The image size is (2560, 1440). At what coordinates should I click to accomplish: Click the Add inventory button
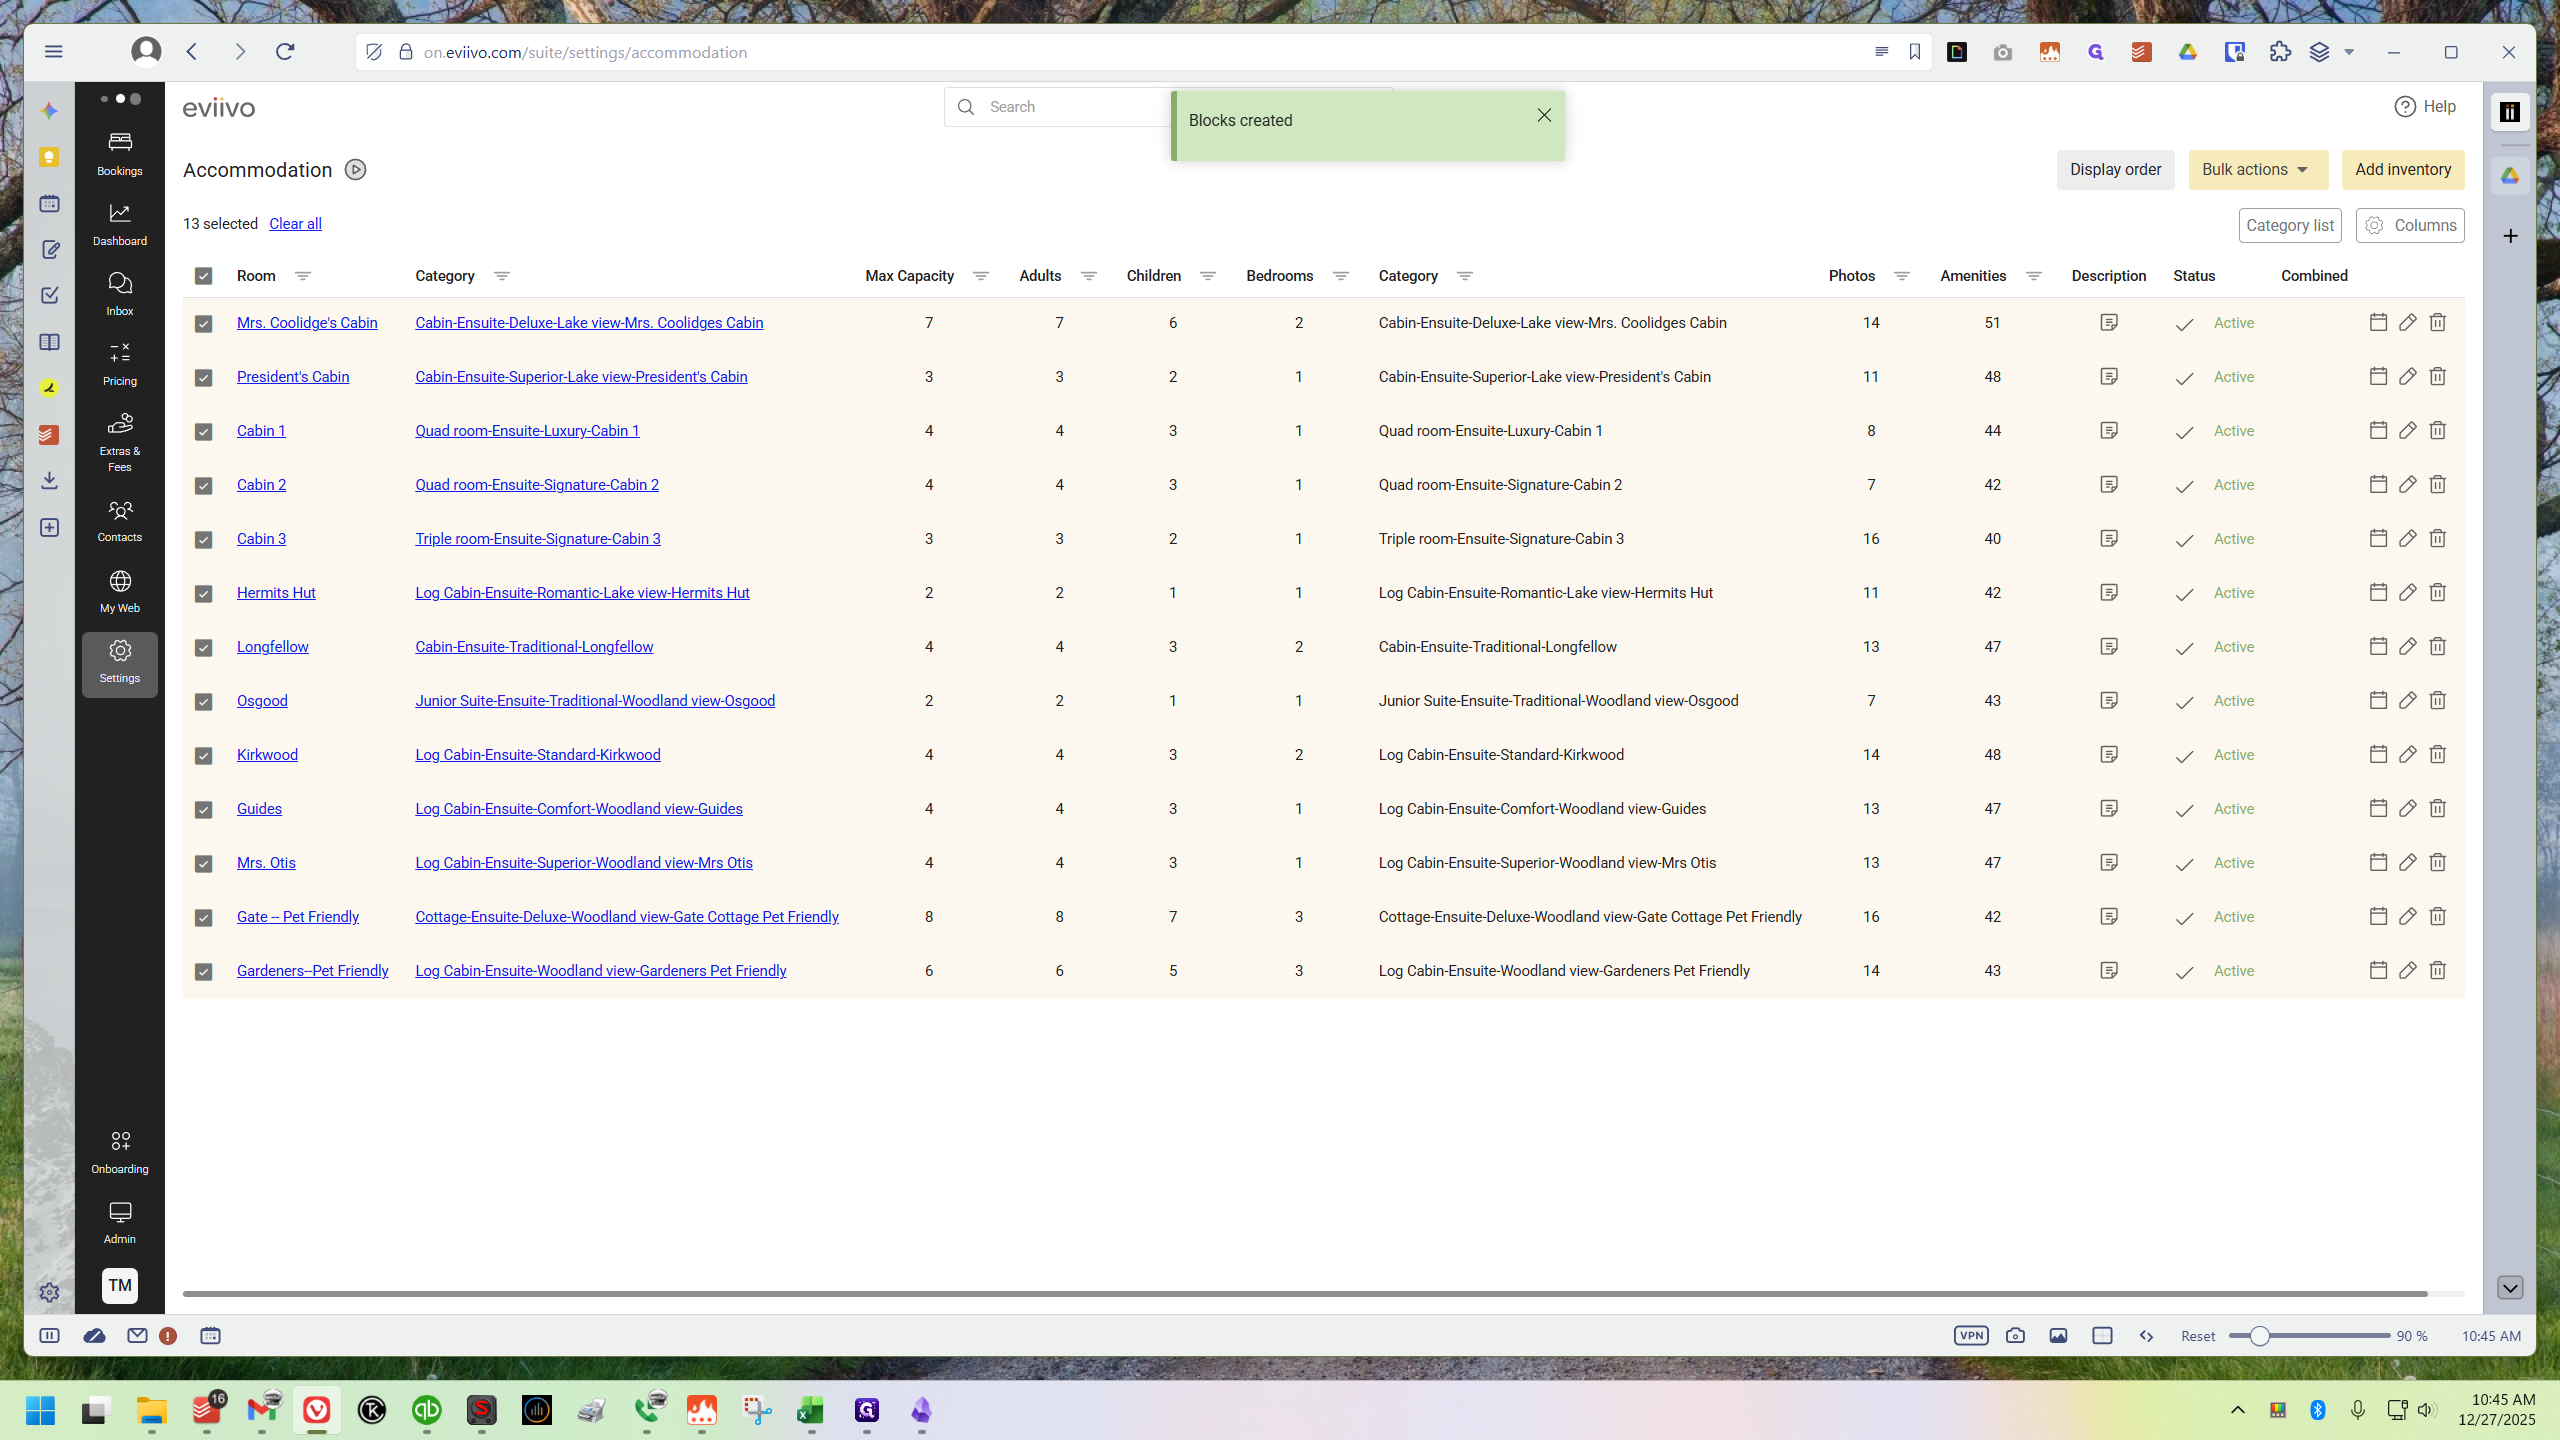[2403, 170]
